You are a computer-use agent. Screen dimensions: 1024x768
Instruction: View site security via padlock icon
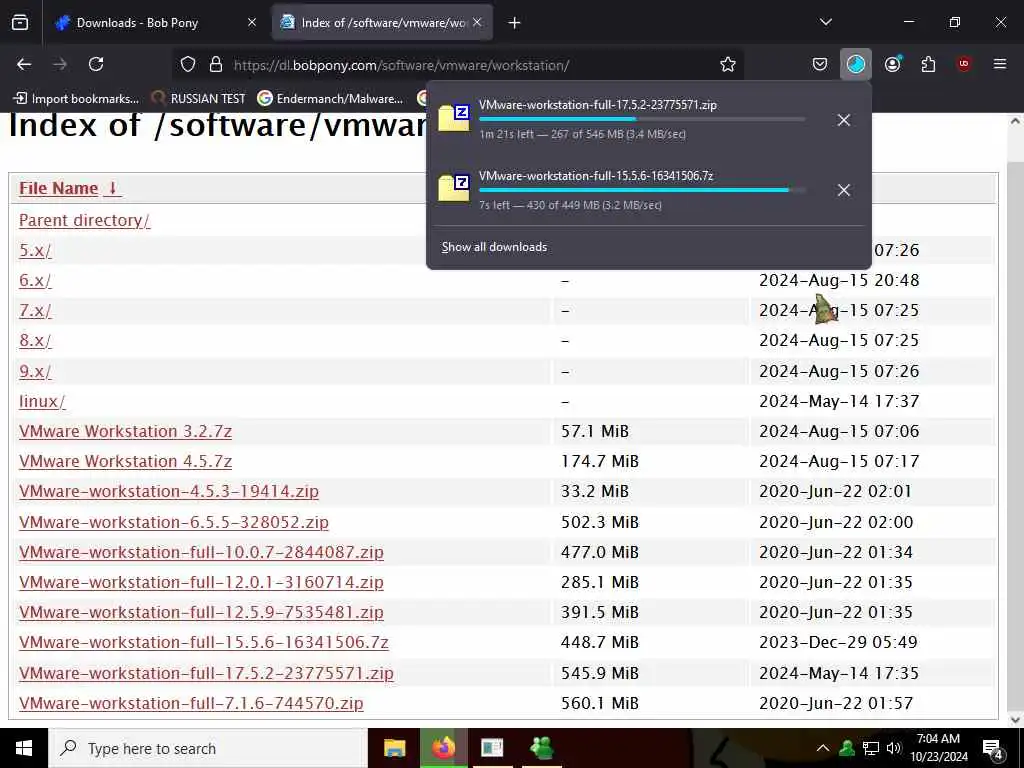(x=216, y=65)
